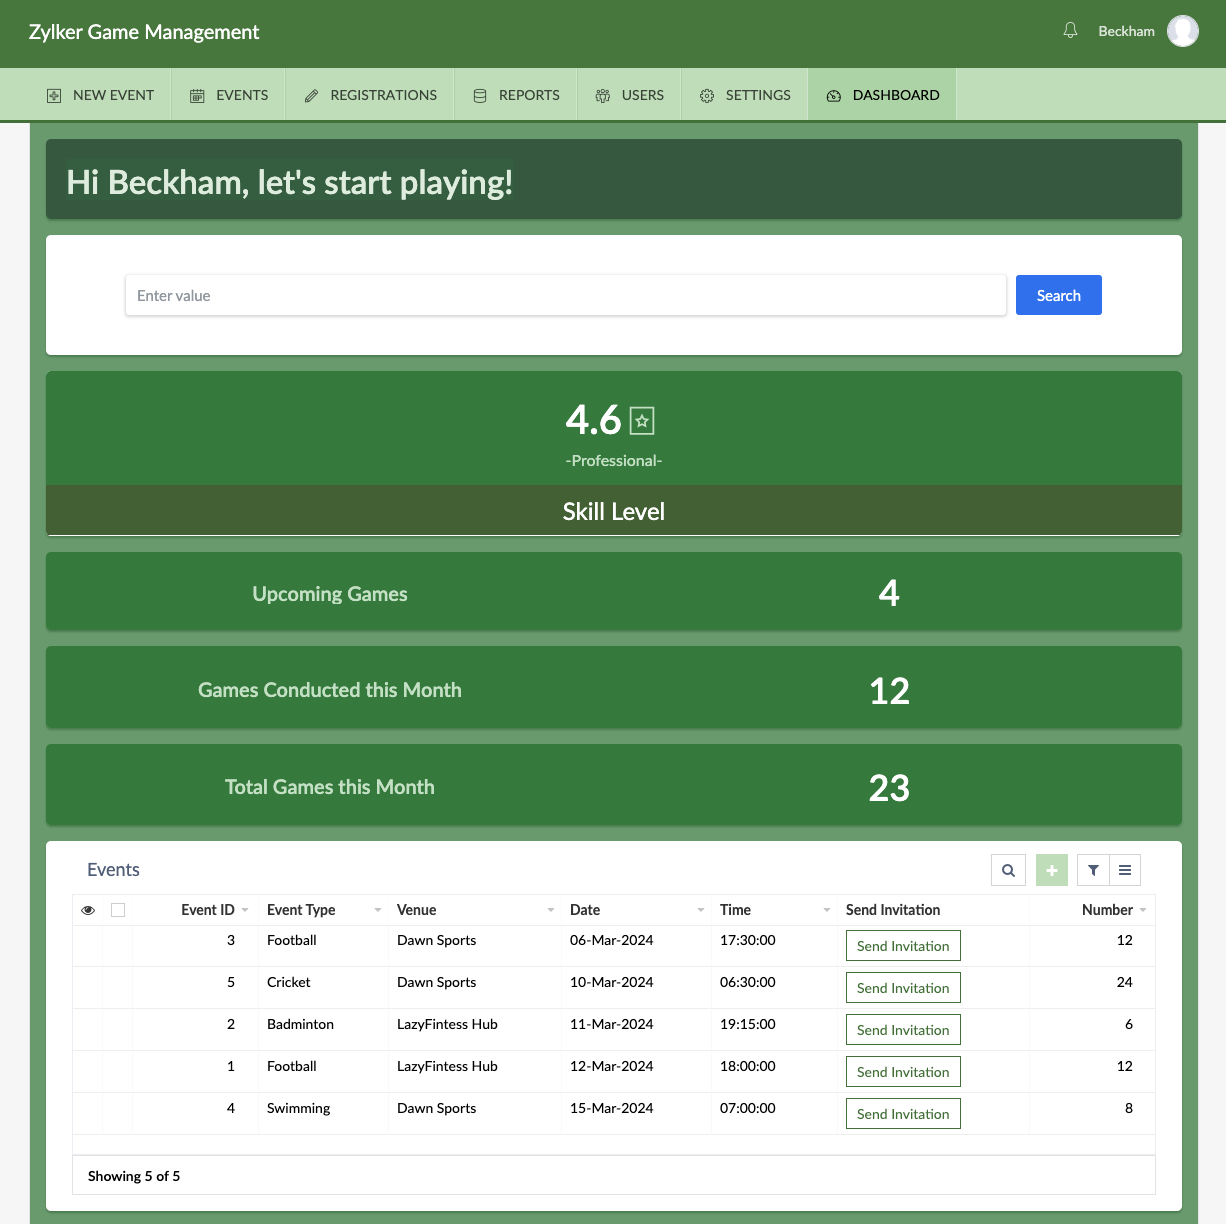Tick the select-all checkbox in the Events header

(x=118, y=910)
